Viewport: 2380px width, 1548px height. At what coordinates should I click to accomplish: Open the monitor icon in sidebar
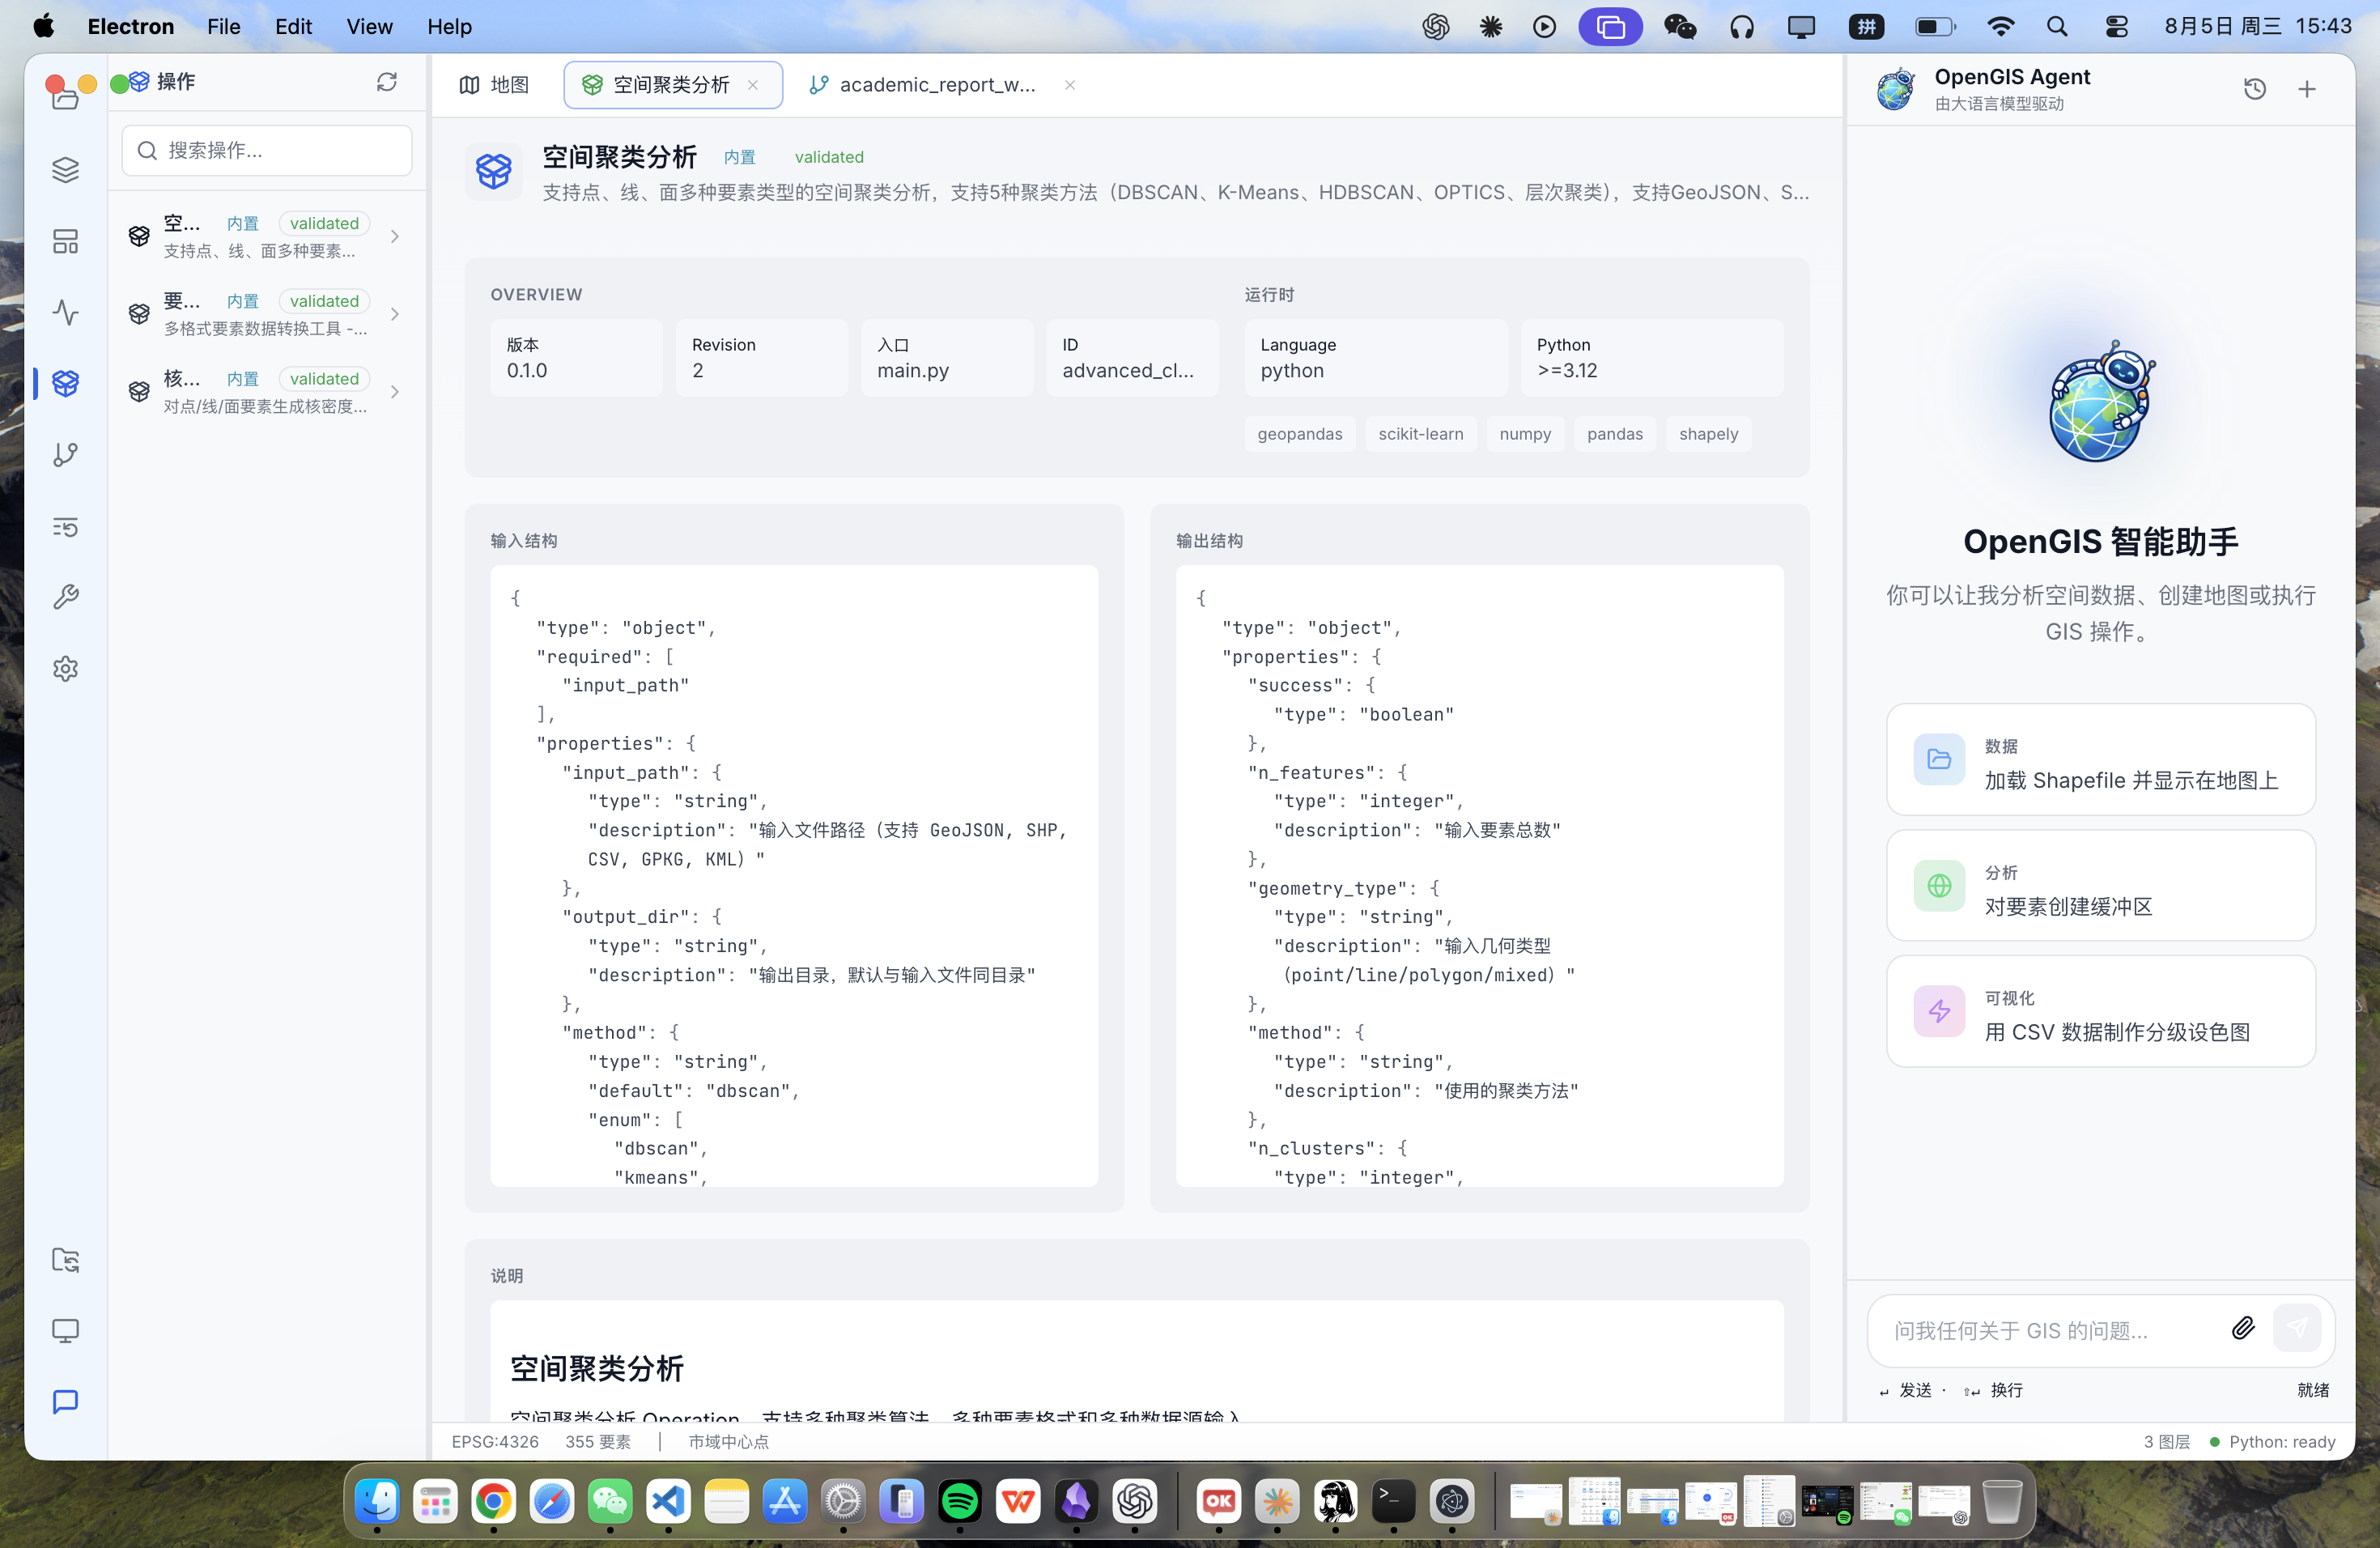66,1331
